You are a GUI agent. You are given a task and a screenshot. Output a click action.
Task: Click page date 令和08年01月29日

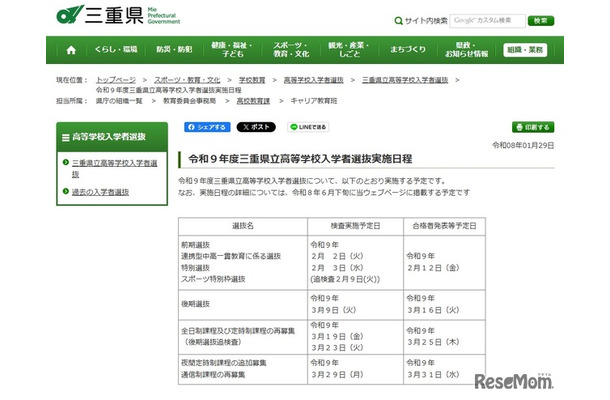coord(523,146)
